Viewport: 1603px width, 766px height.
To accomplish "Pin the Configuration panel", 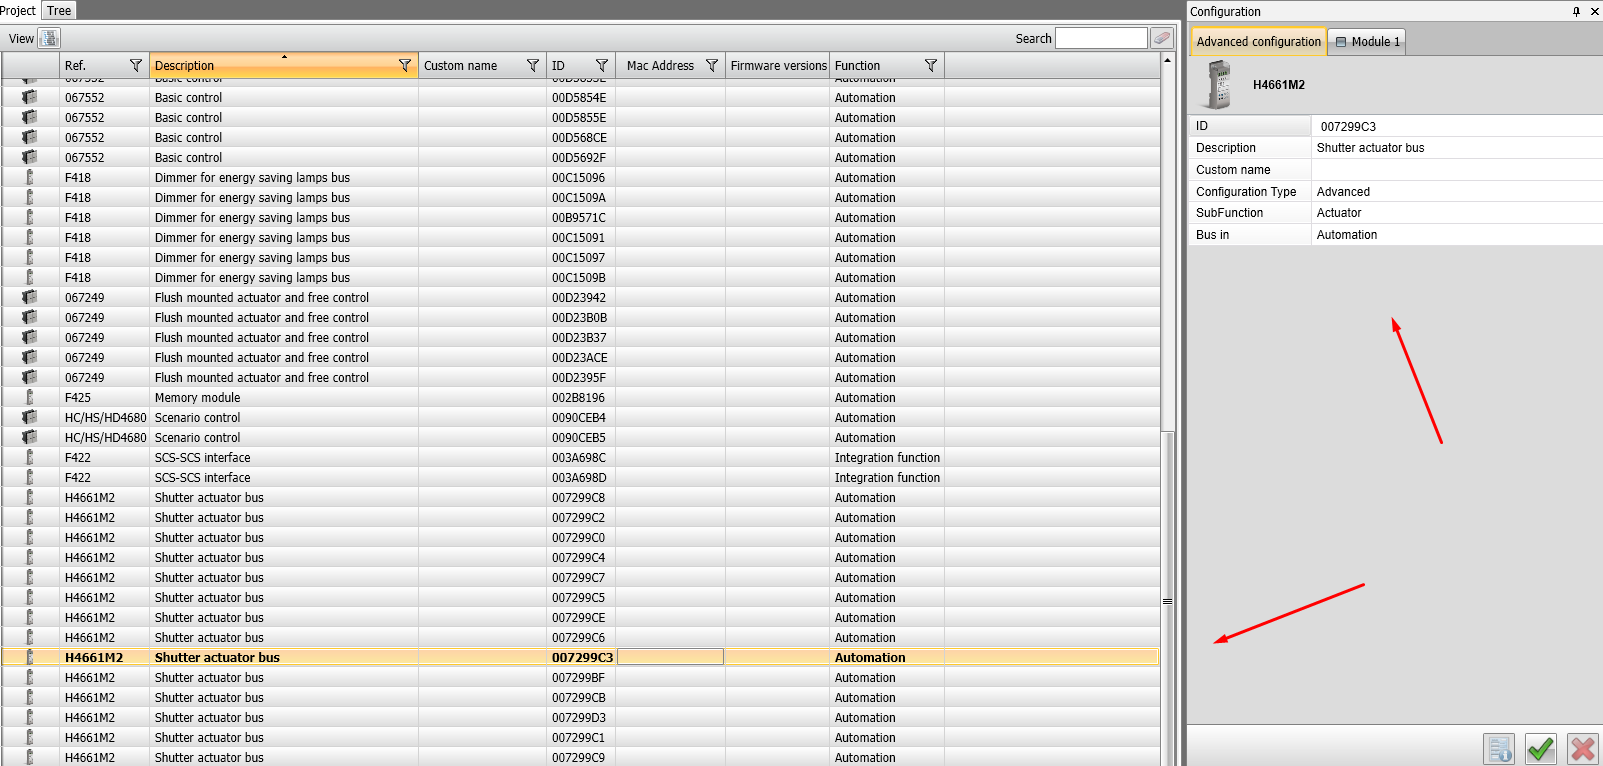I will coord(1576,12).
